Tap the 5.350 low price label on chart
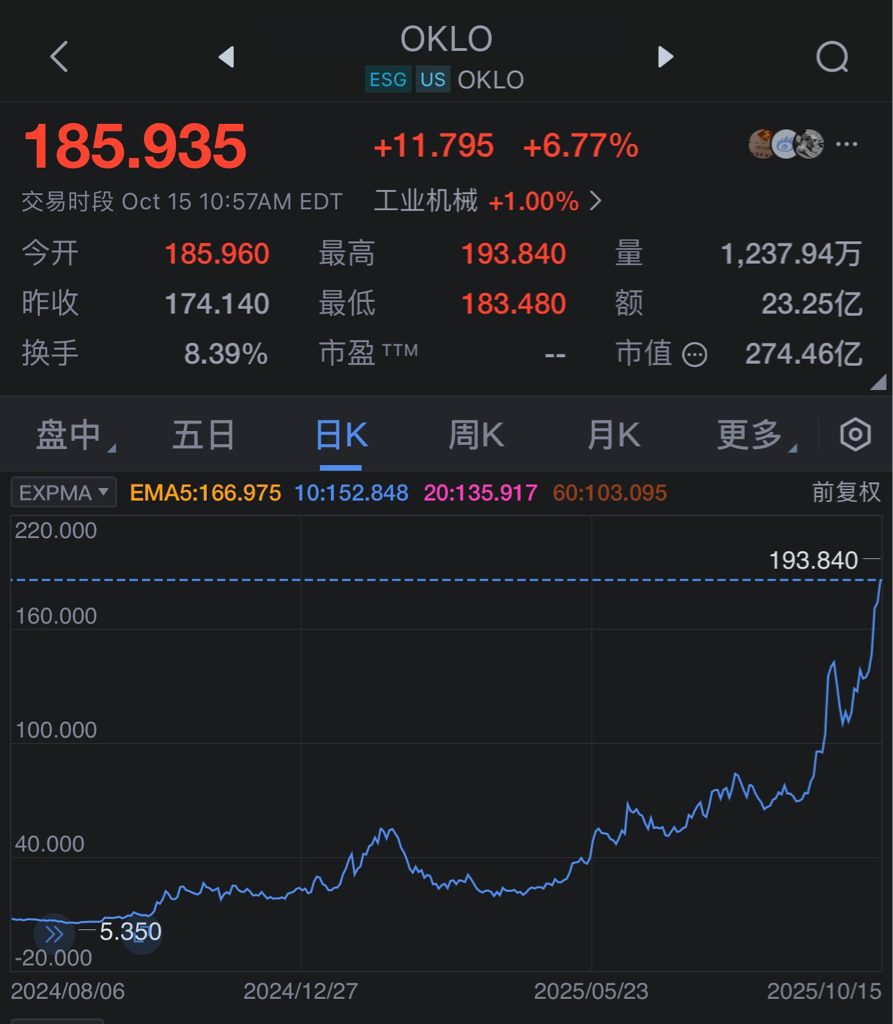 (x=130, y=931)
